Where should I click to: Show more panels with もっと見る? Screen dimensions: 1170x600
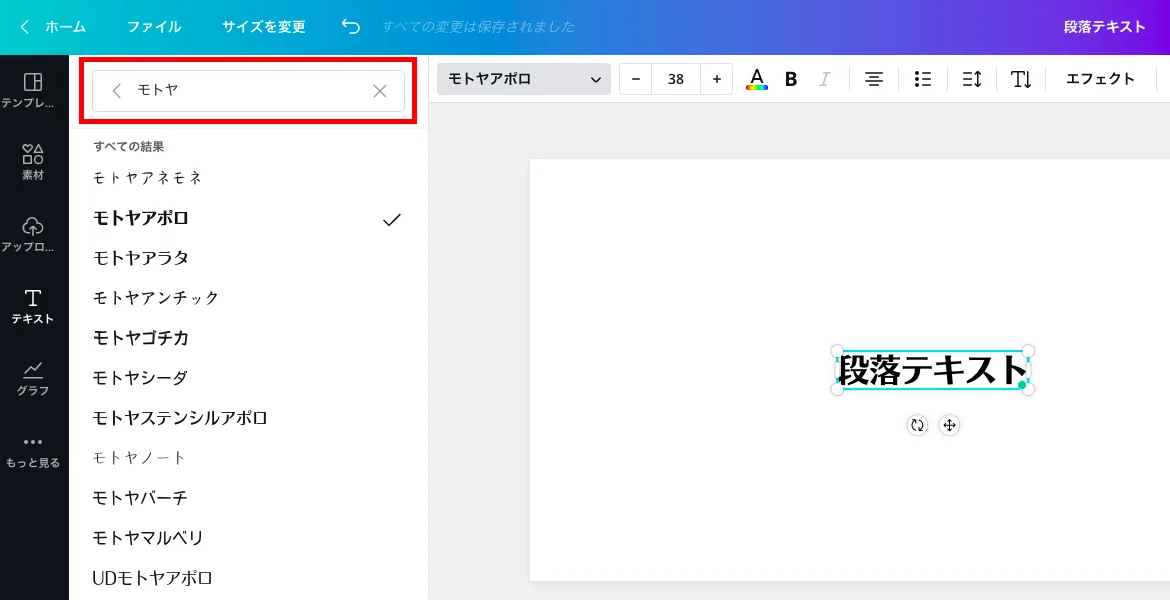pos(33,451)
